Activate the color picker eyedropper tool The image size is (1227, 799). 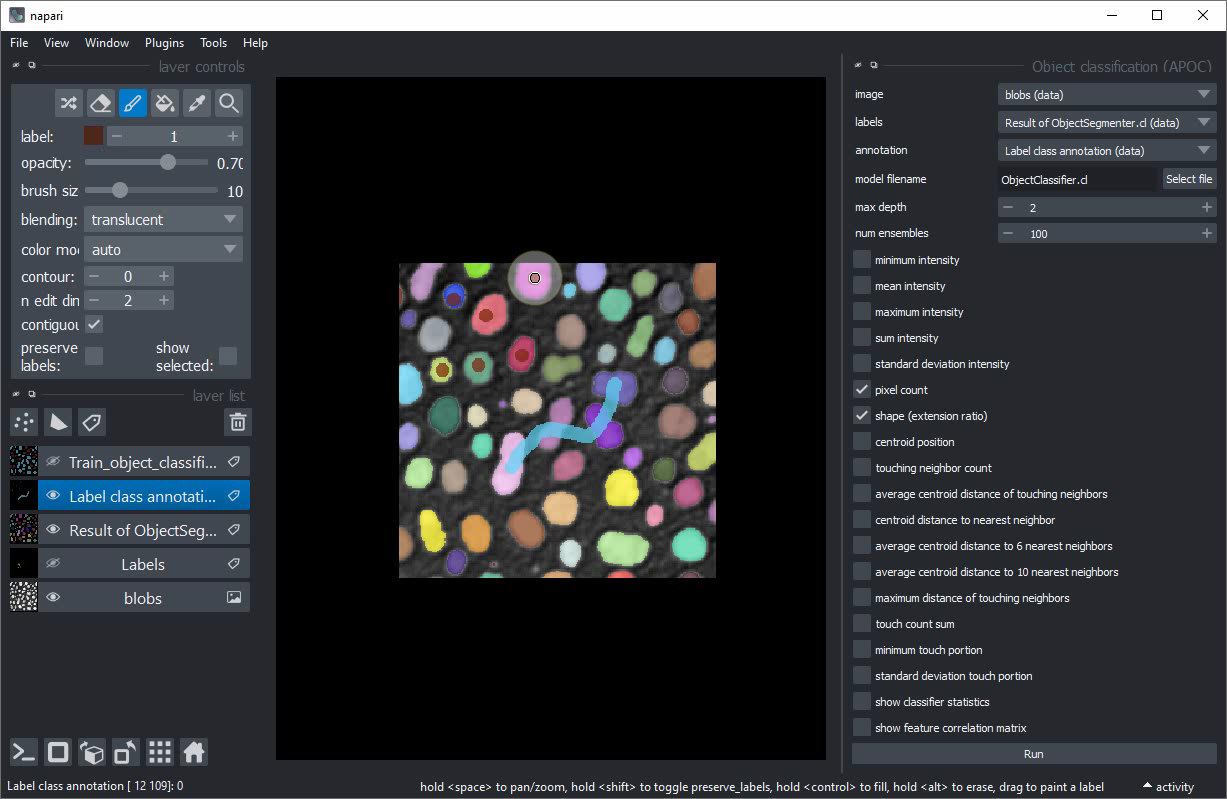click(197, 103)
